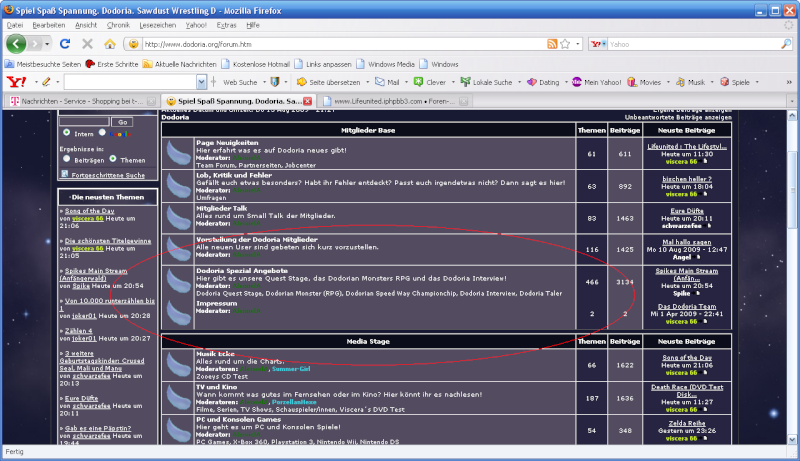Click the RSS feed icon in address bar
800x461 pixels.
click(552, 44)
